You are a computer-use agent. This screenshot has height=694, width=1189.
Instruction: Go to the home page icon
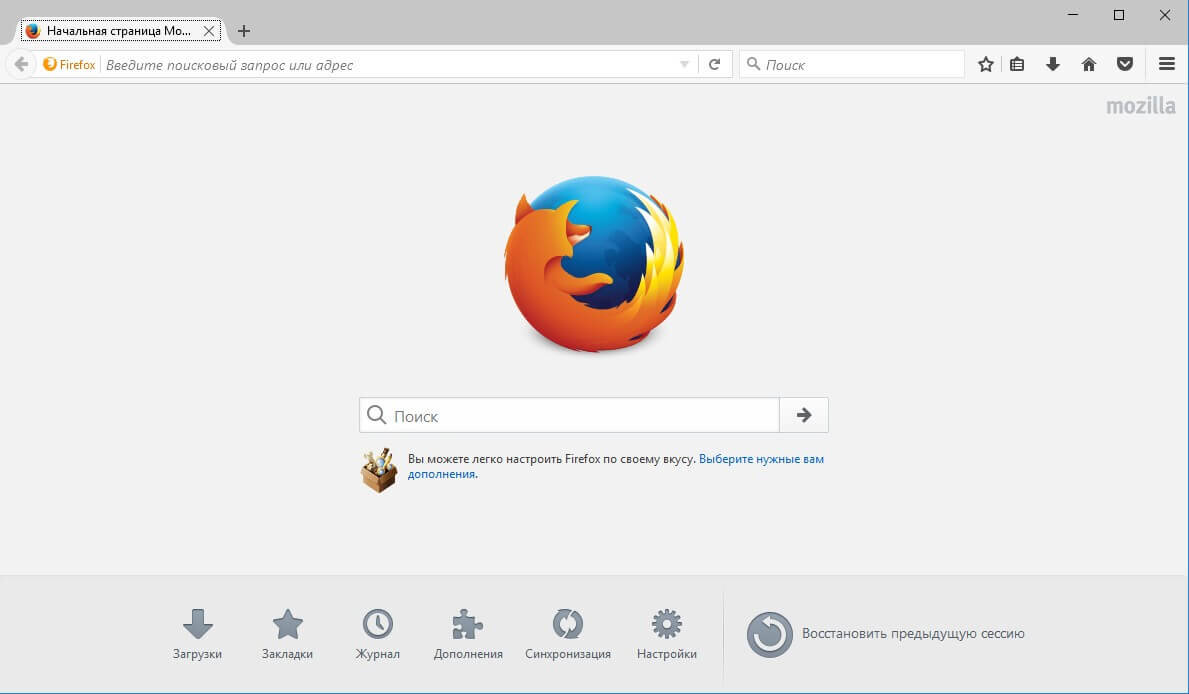click(x=1089, y=64)
